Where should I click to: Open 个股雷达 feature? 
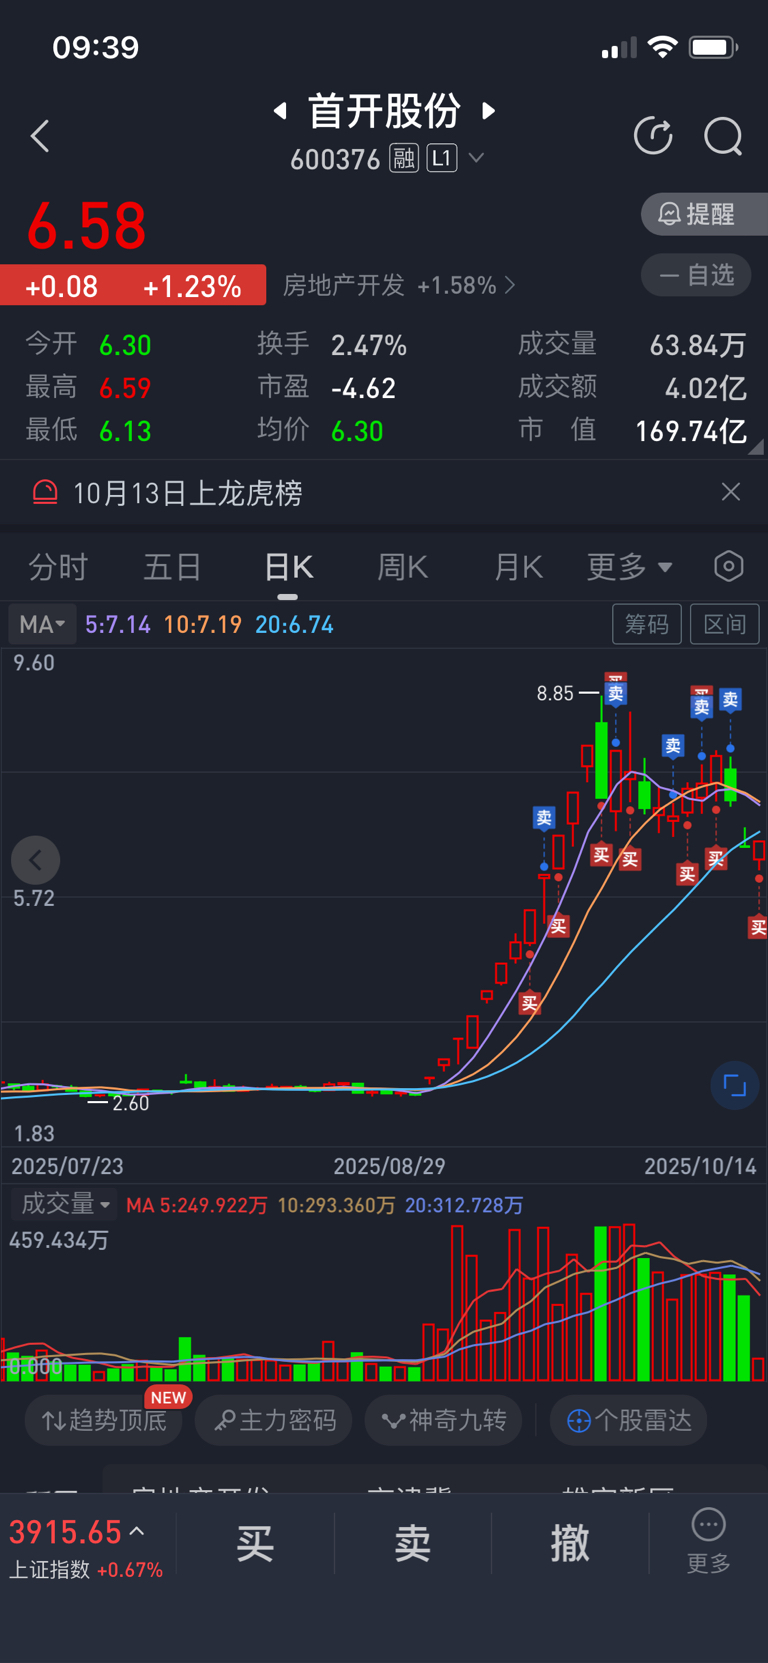click(629, 1421)
